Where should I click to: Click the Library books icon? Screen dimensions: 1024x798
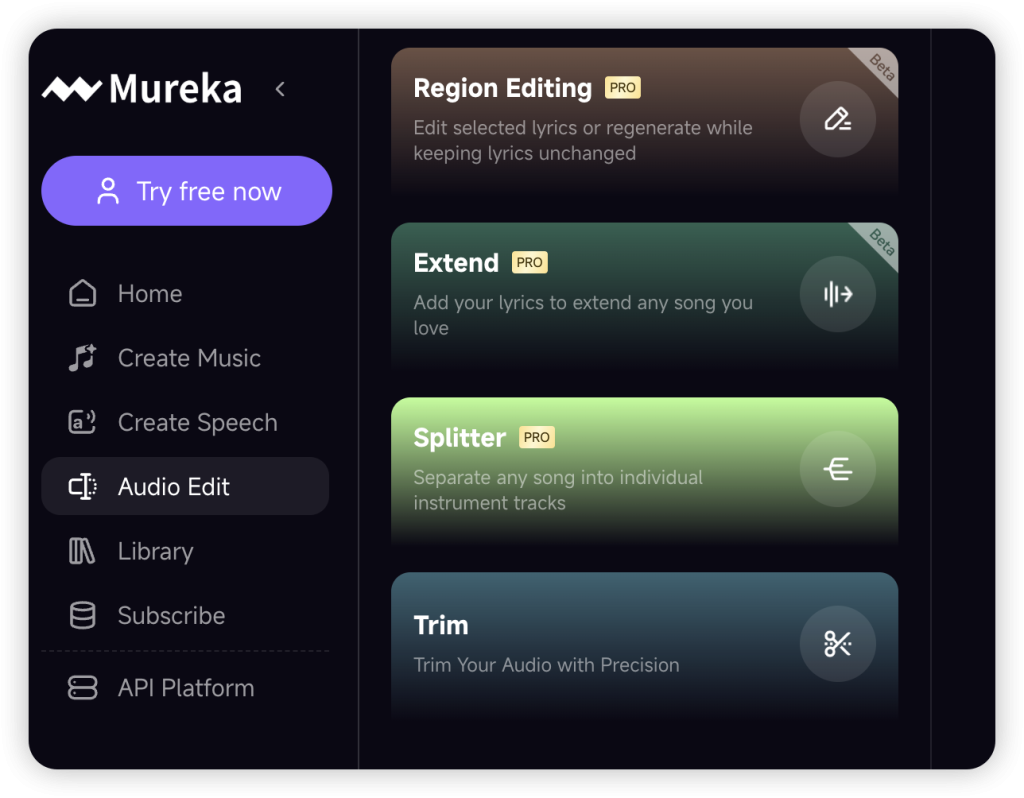82,551
